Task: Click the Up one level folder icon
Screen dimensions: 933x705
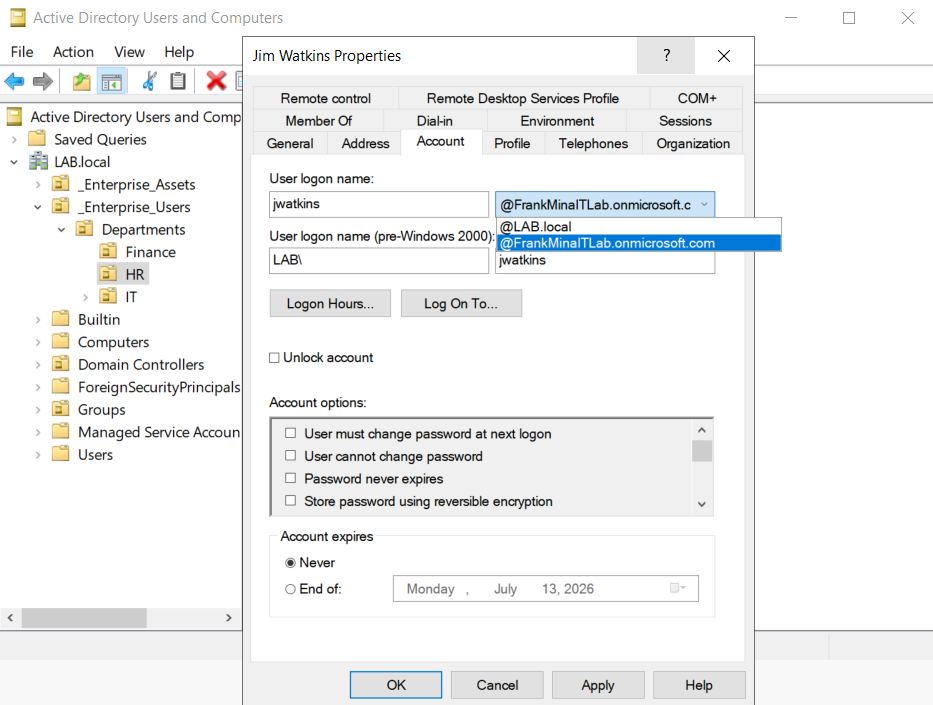Action: point(82,81)
